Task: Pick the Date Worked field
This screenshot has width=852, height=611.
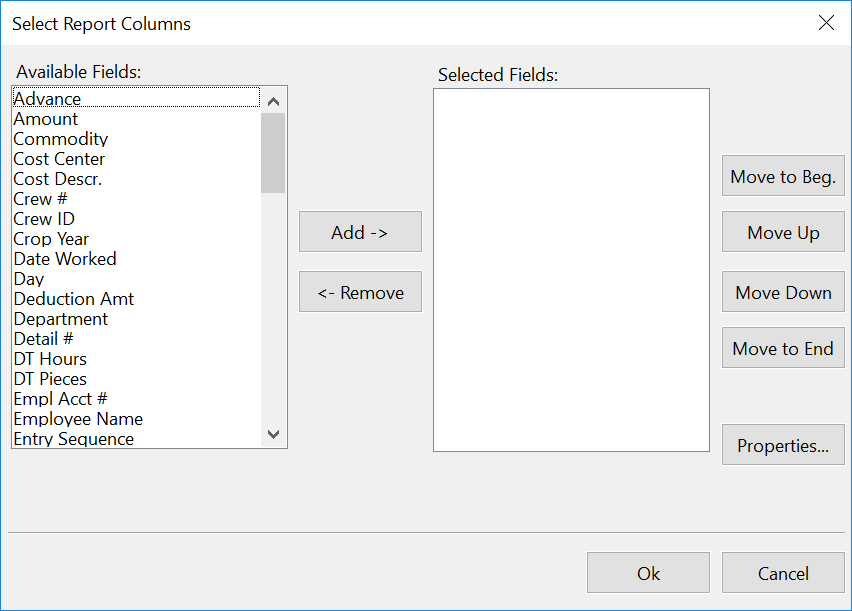Action: point(65,259)
